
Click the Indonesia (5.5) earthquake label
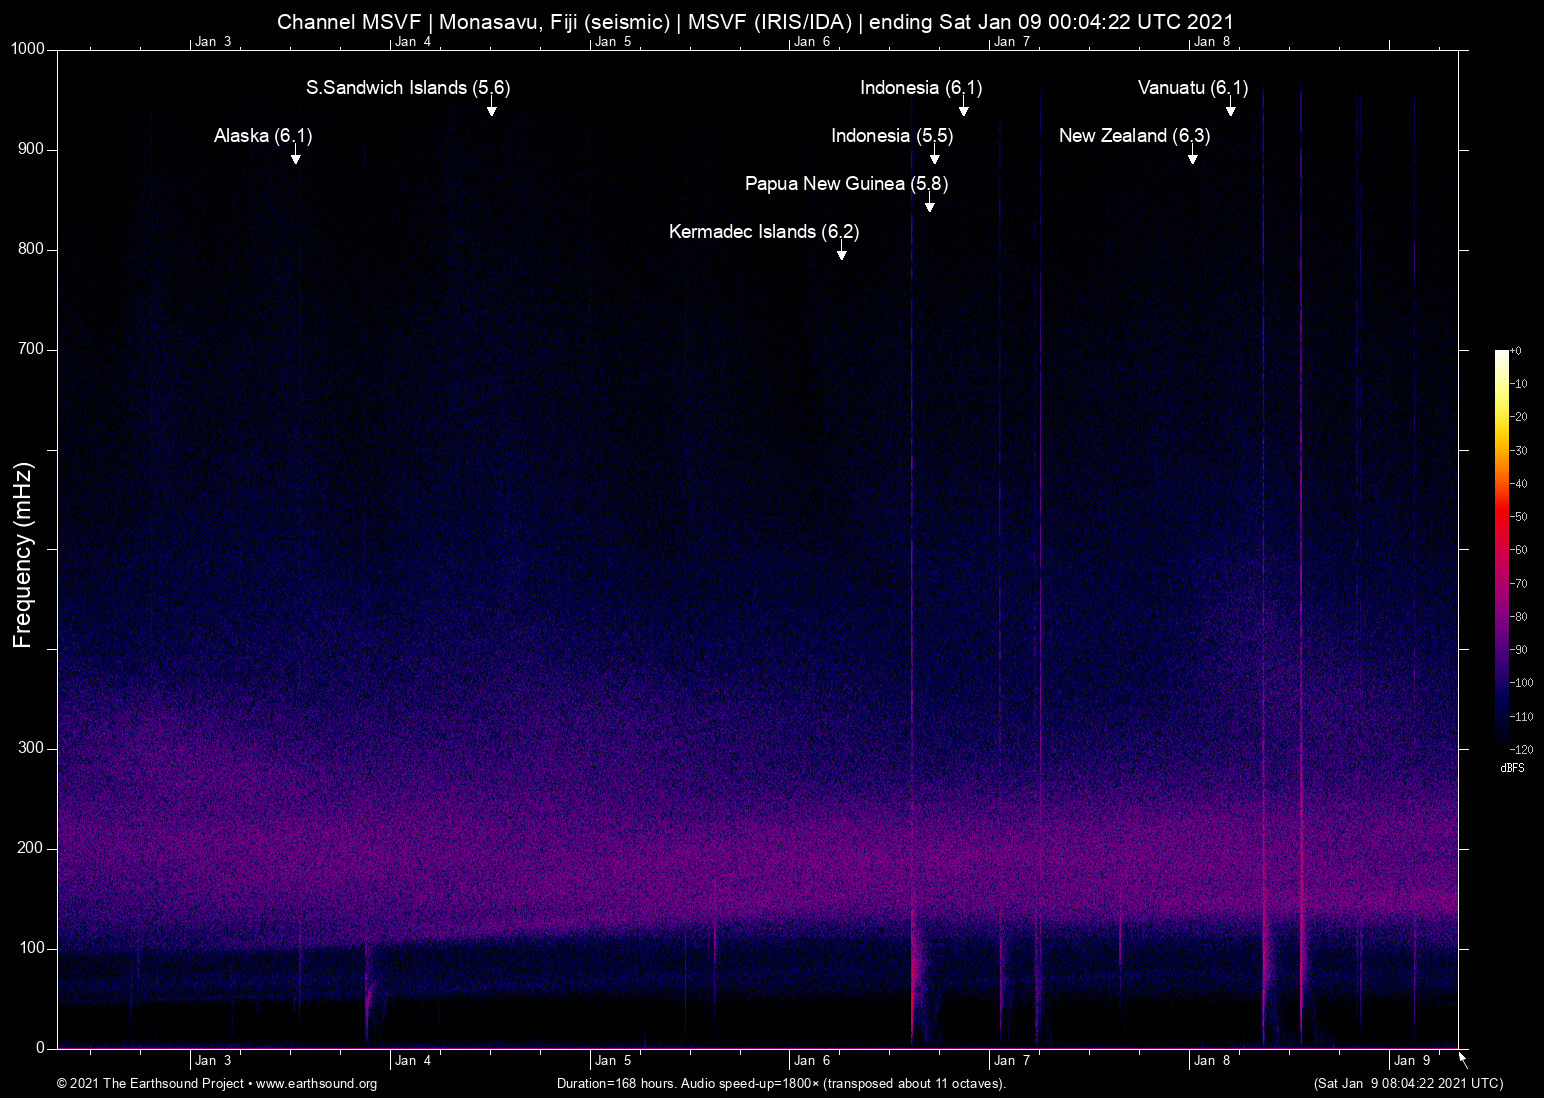892,136
